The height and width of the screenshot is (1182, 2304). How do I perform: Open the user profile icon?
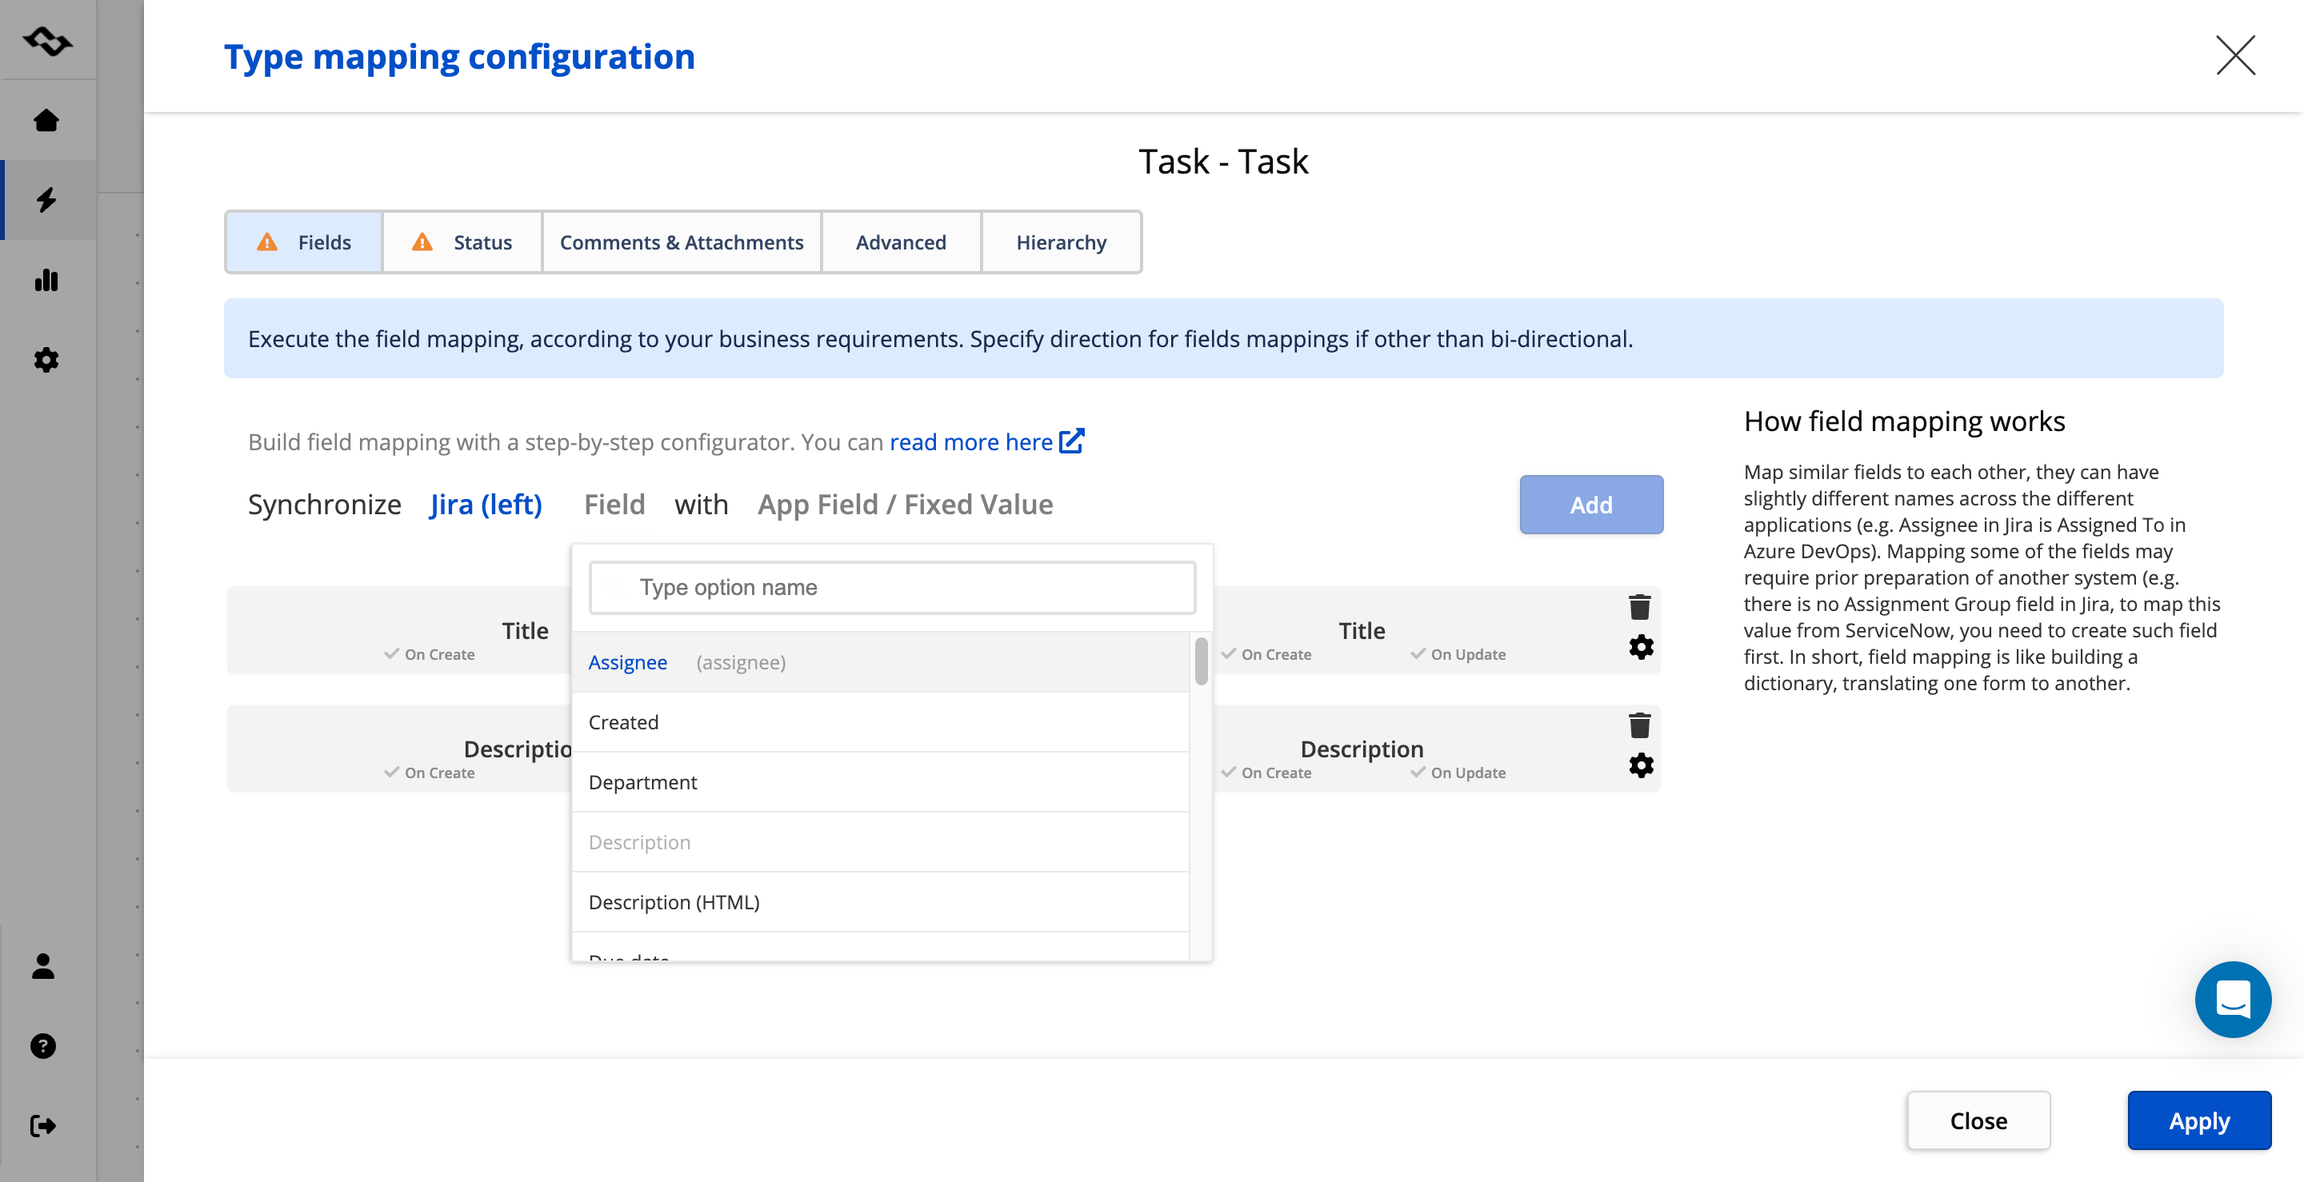43,966
